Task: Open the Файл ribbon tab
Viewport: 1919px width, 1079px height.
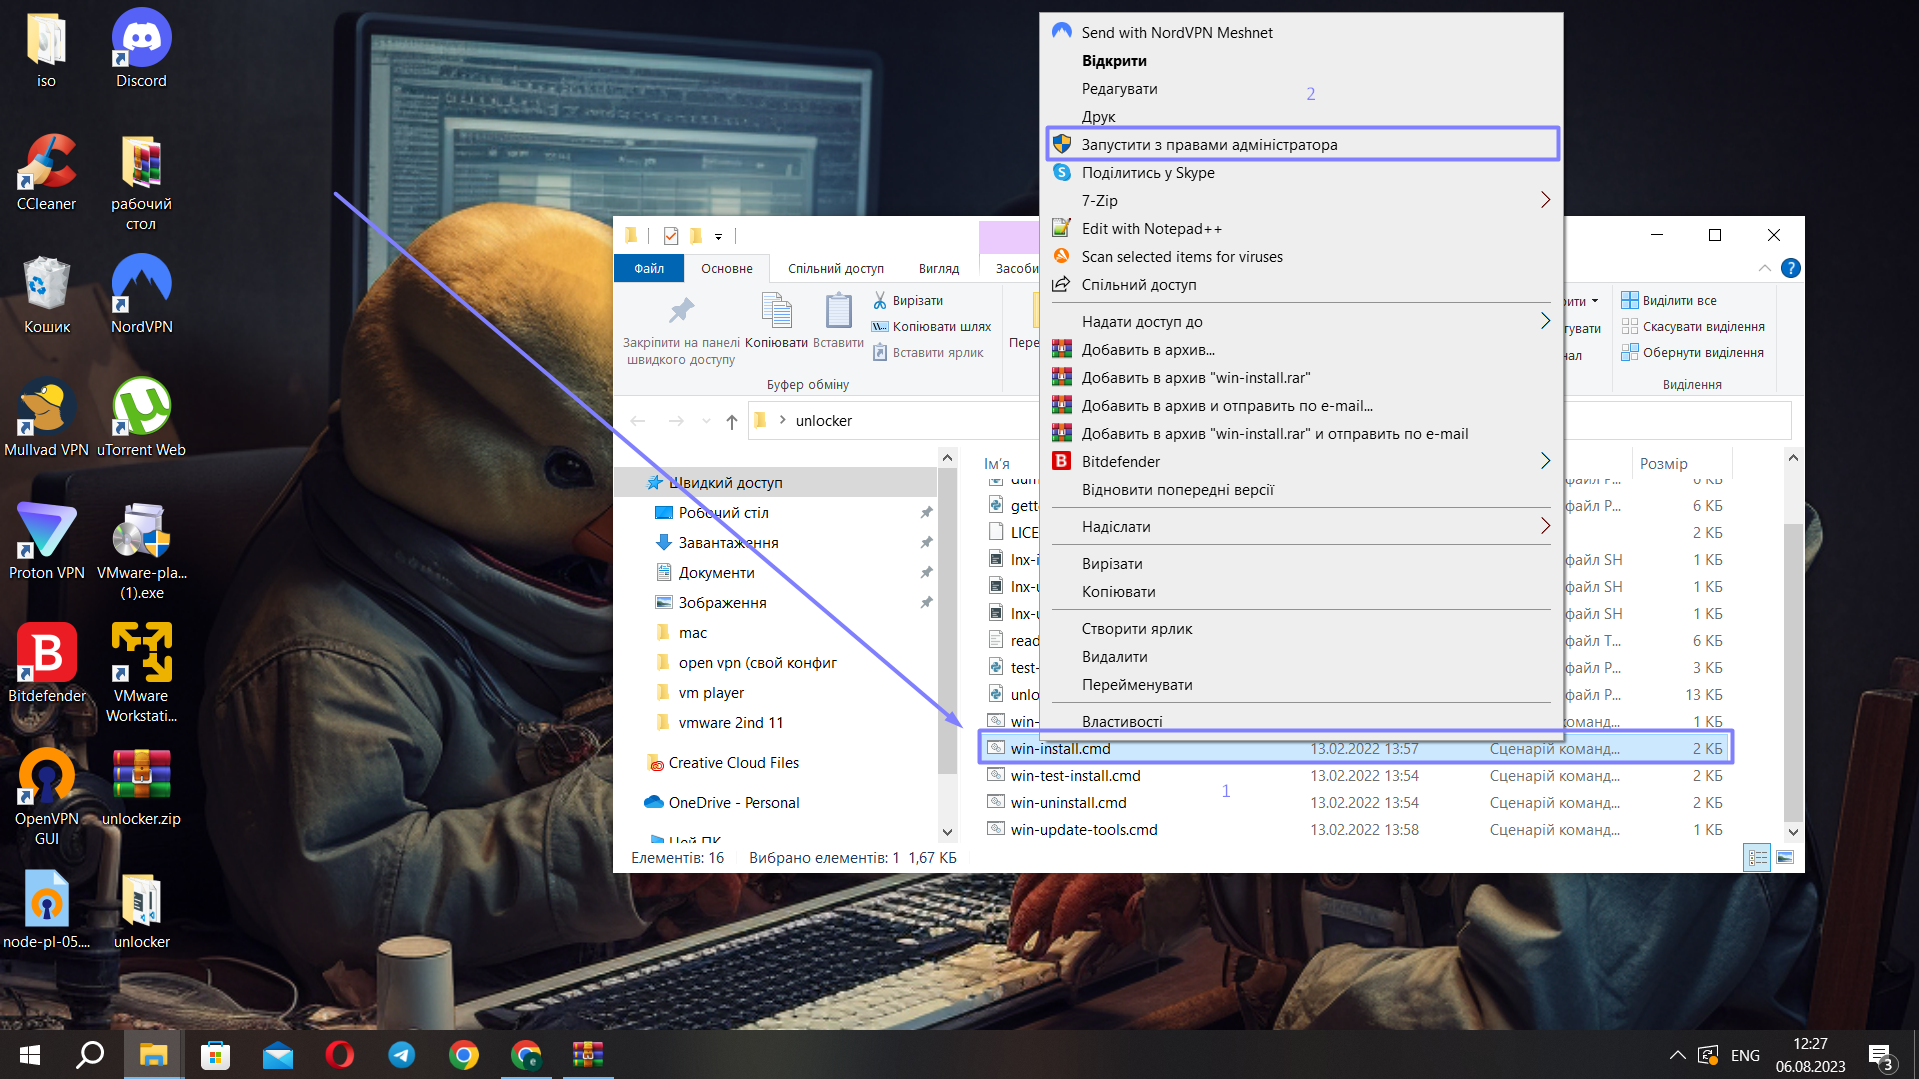Action: tap(648, 268)
